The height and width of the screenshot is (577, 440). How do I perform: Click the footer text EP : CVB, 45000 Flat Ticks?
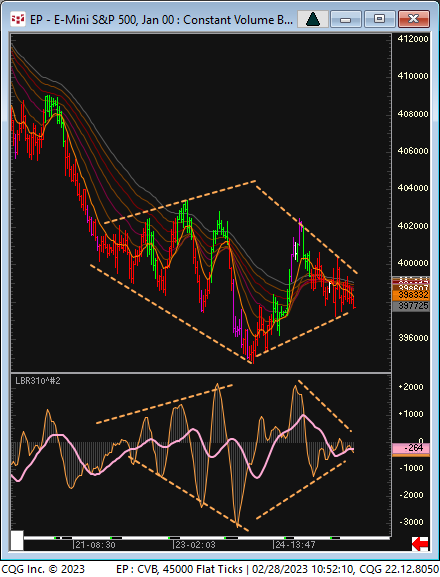[x=180, y=570]
